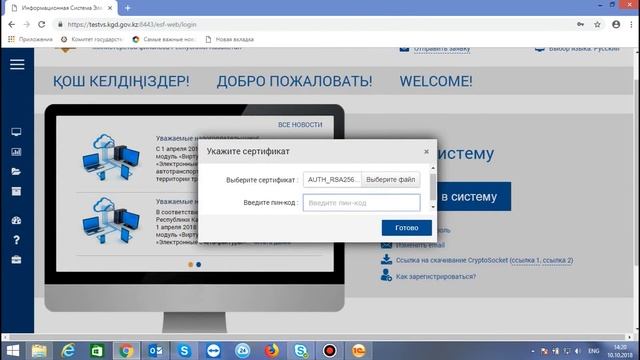Screen dimensions: 640x360
Task: Click the Отправить заявку link
Action: point(442,49)
